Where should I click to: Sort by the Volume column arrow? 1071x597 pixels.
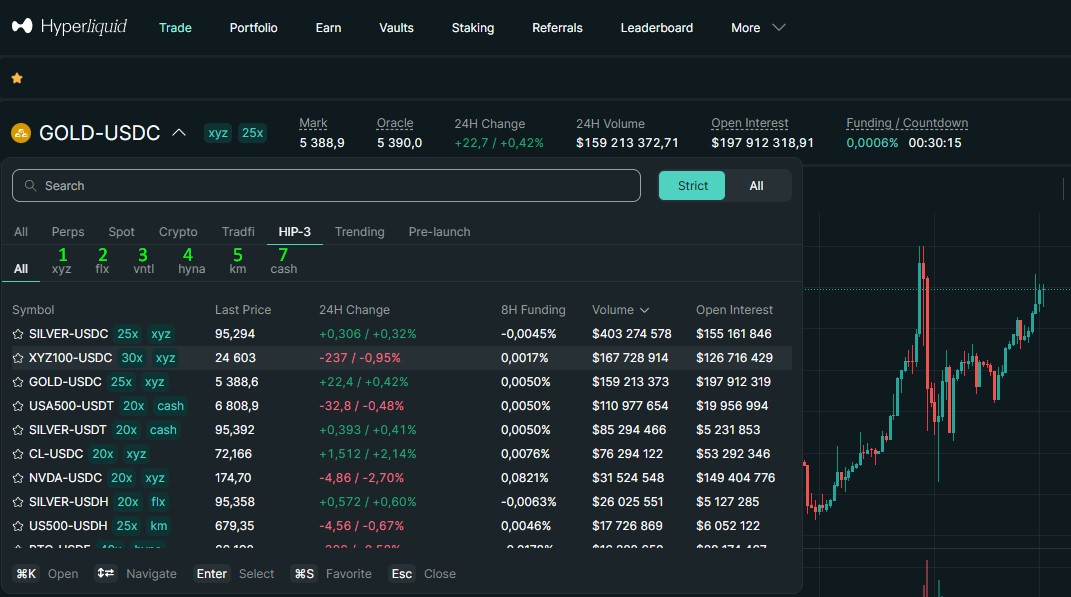(644, 311)
